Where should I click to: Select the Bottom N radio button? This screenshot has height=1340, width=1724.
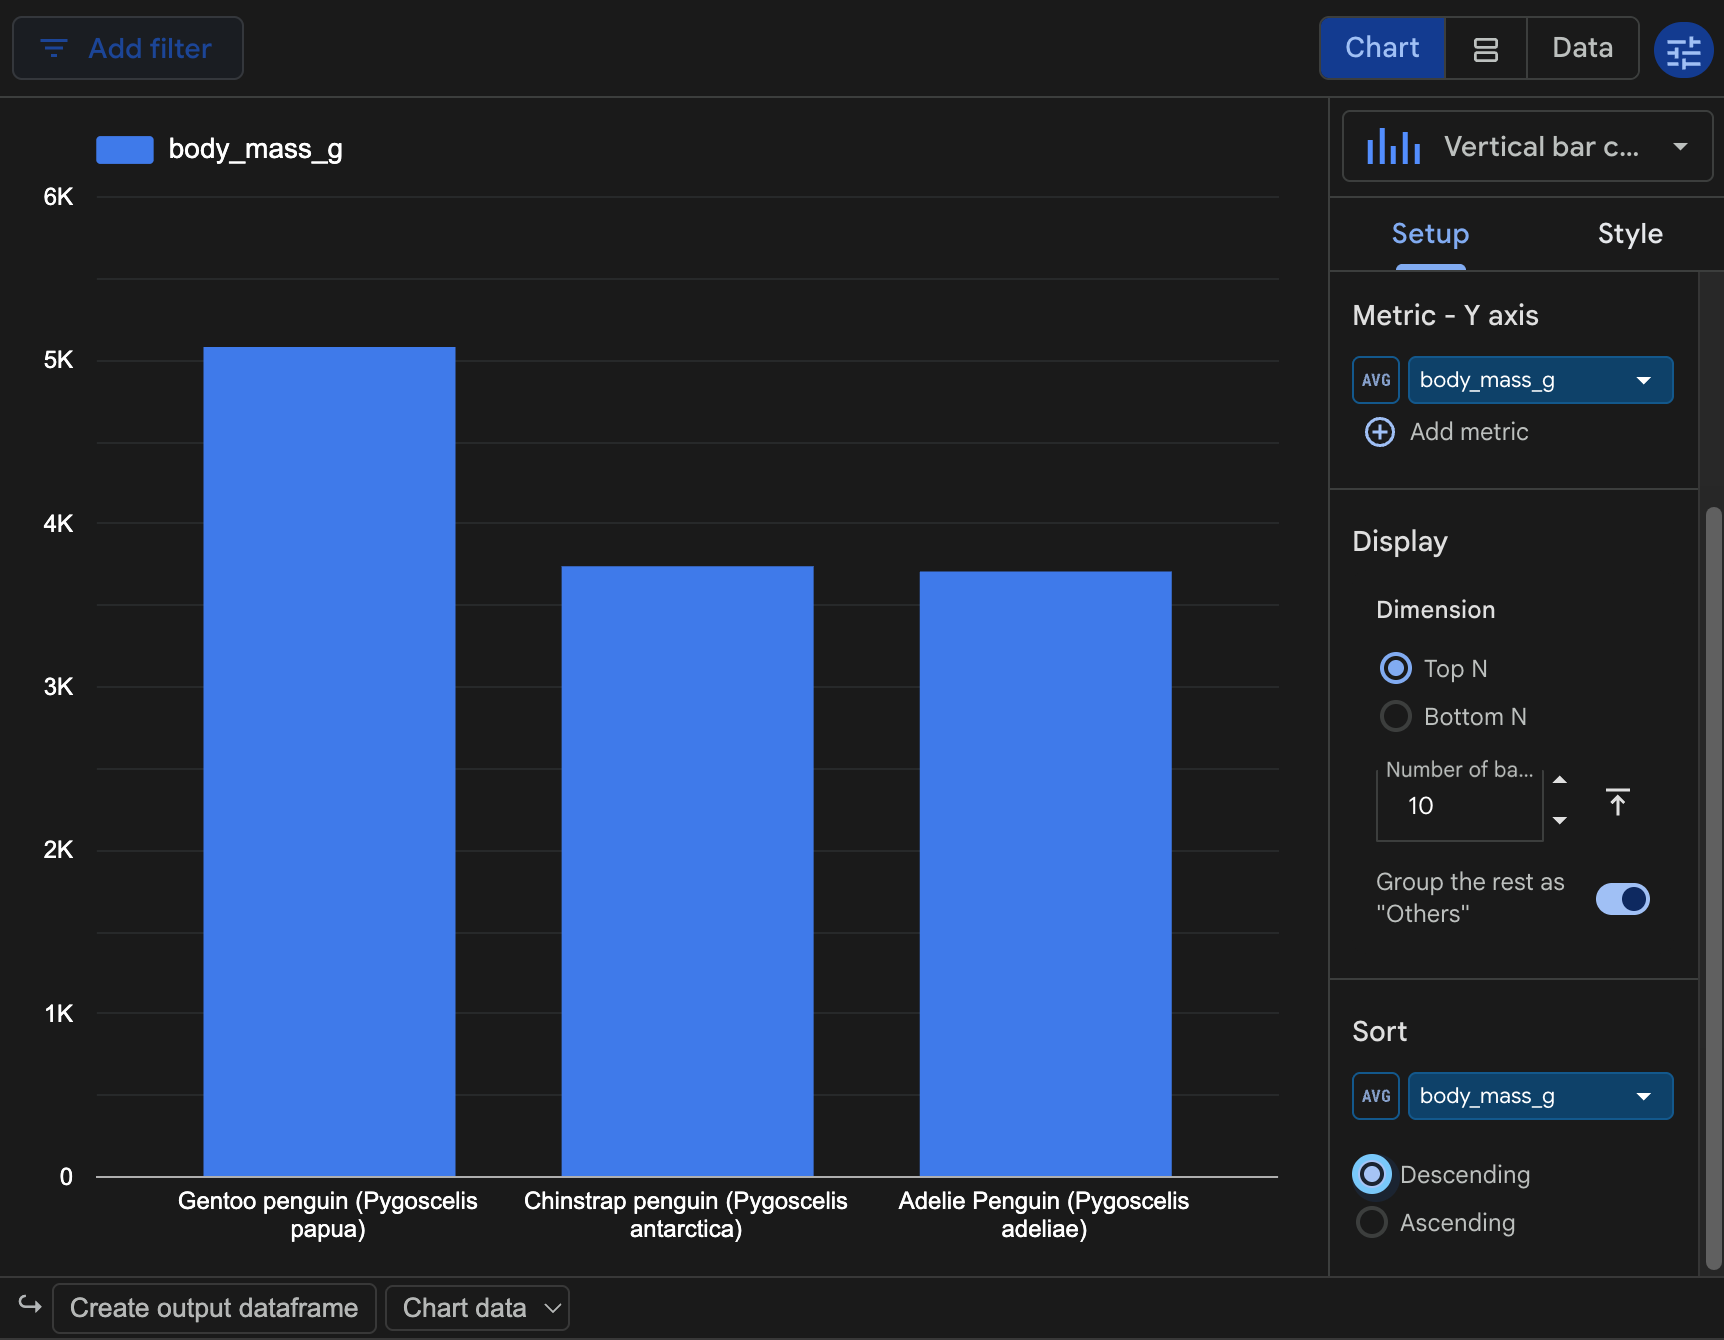coord(1396,716)
